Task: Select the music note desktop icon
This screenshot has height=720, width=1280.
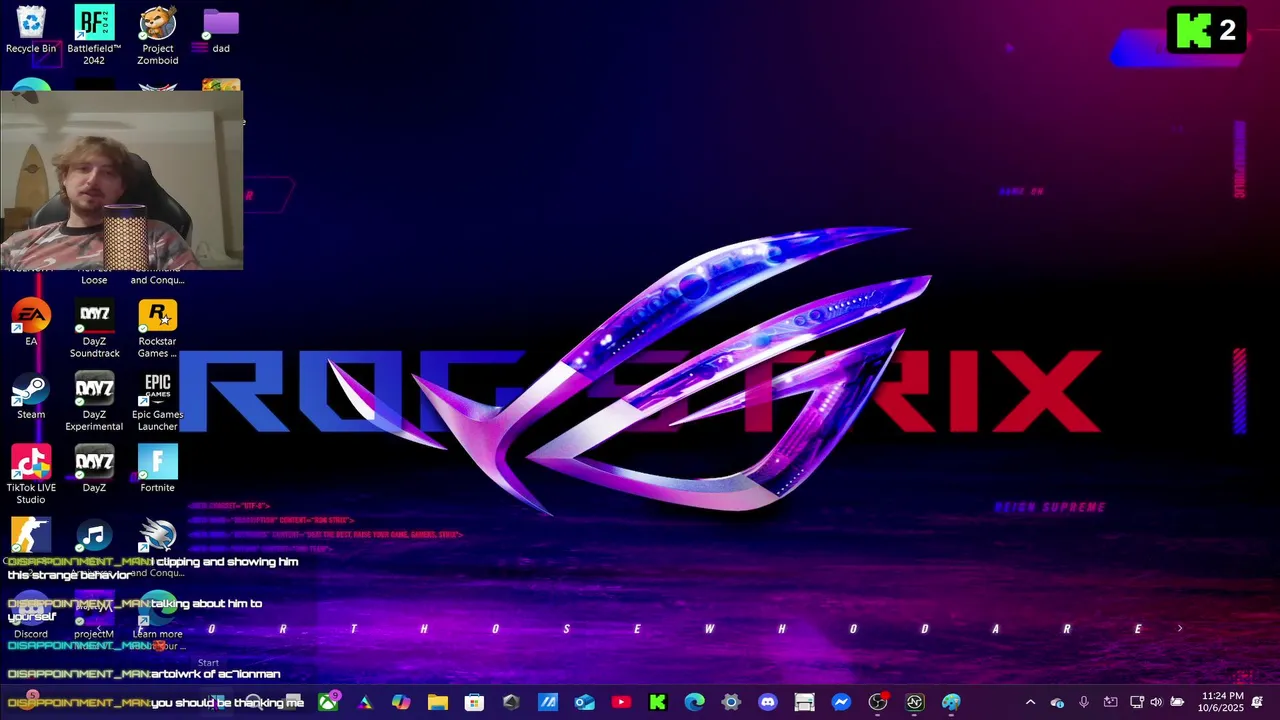Action: point(94,536)
